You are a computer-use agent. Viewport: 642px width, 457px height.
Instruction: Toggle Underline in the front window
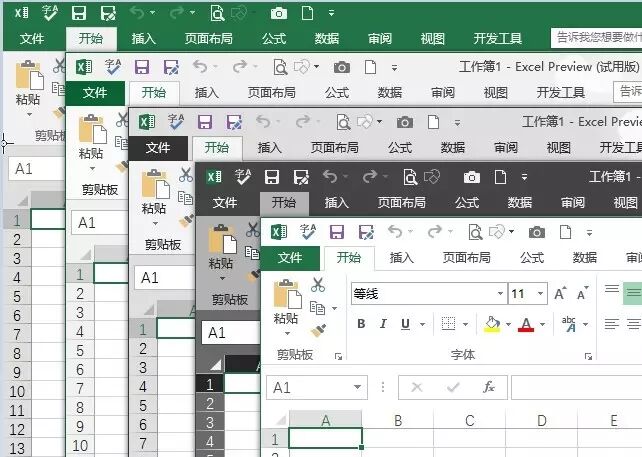coord(405,324)
